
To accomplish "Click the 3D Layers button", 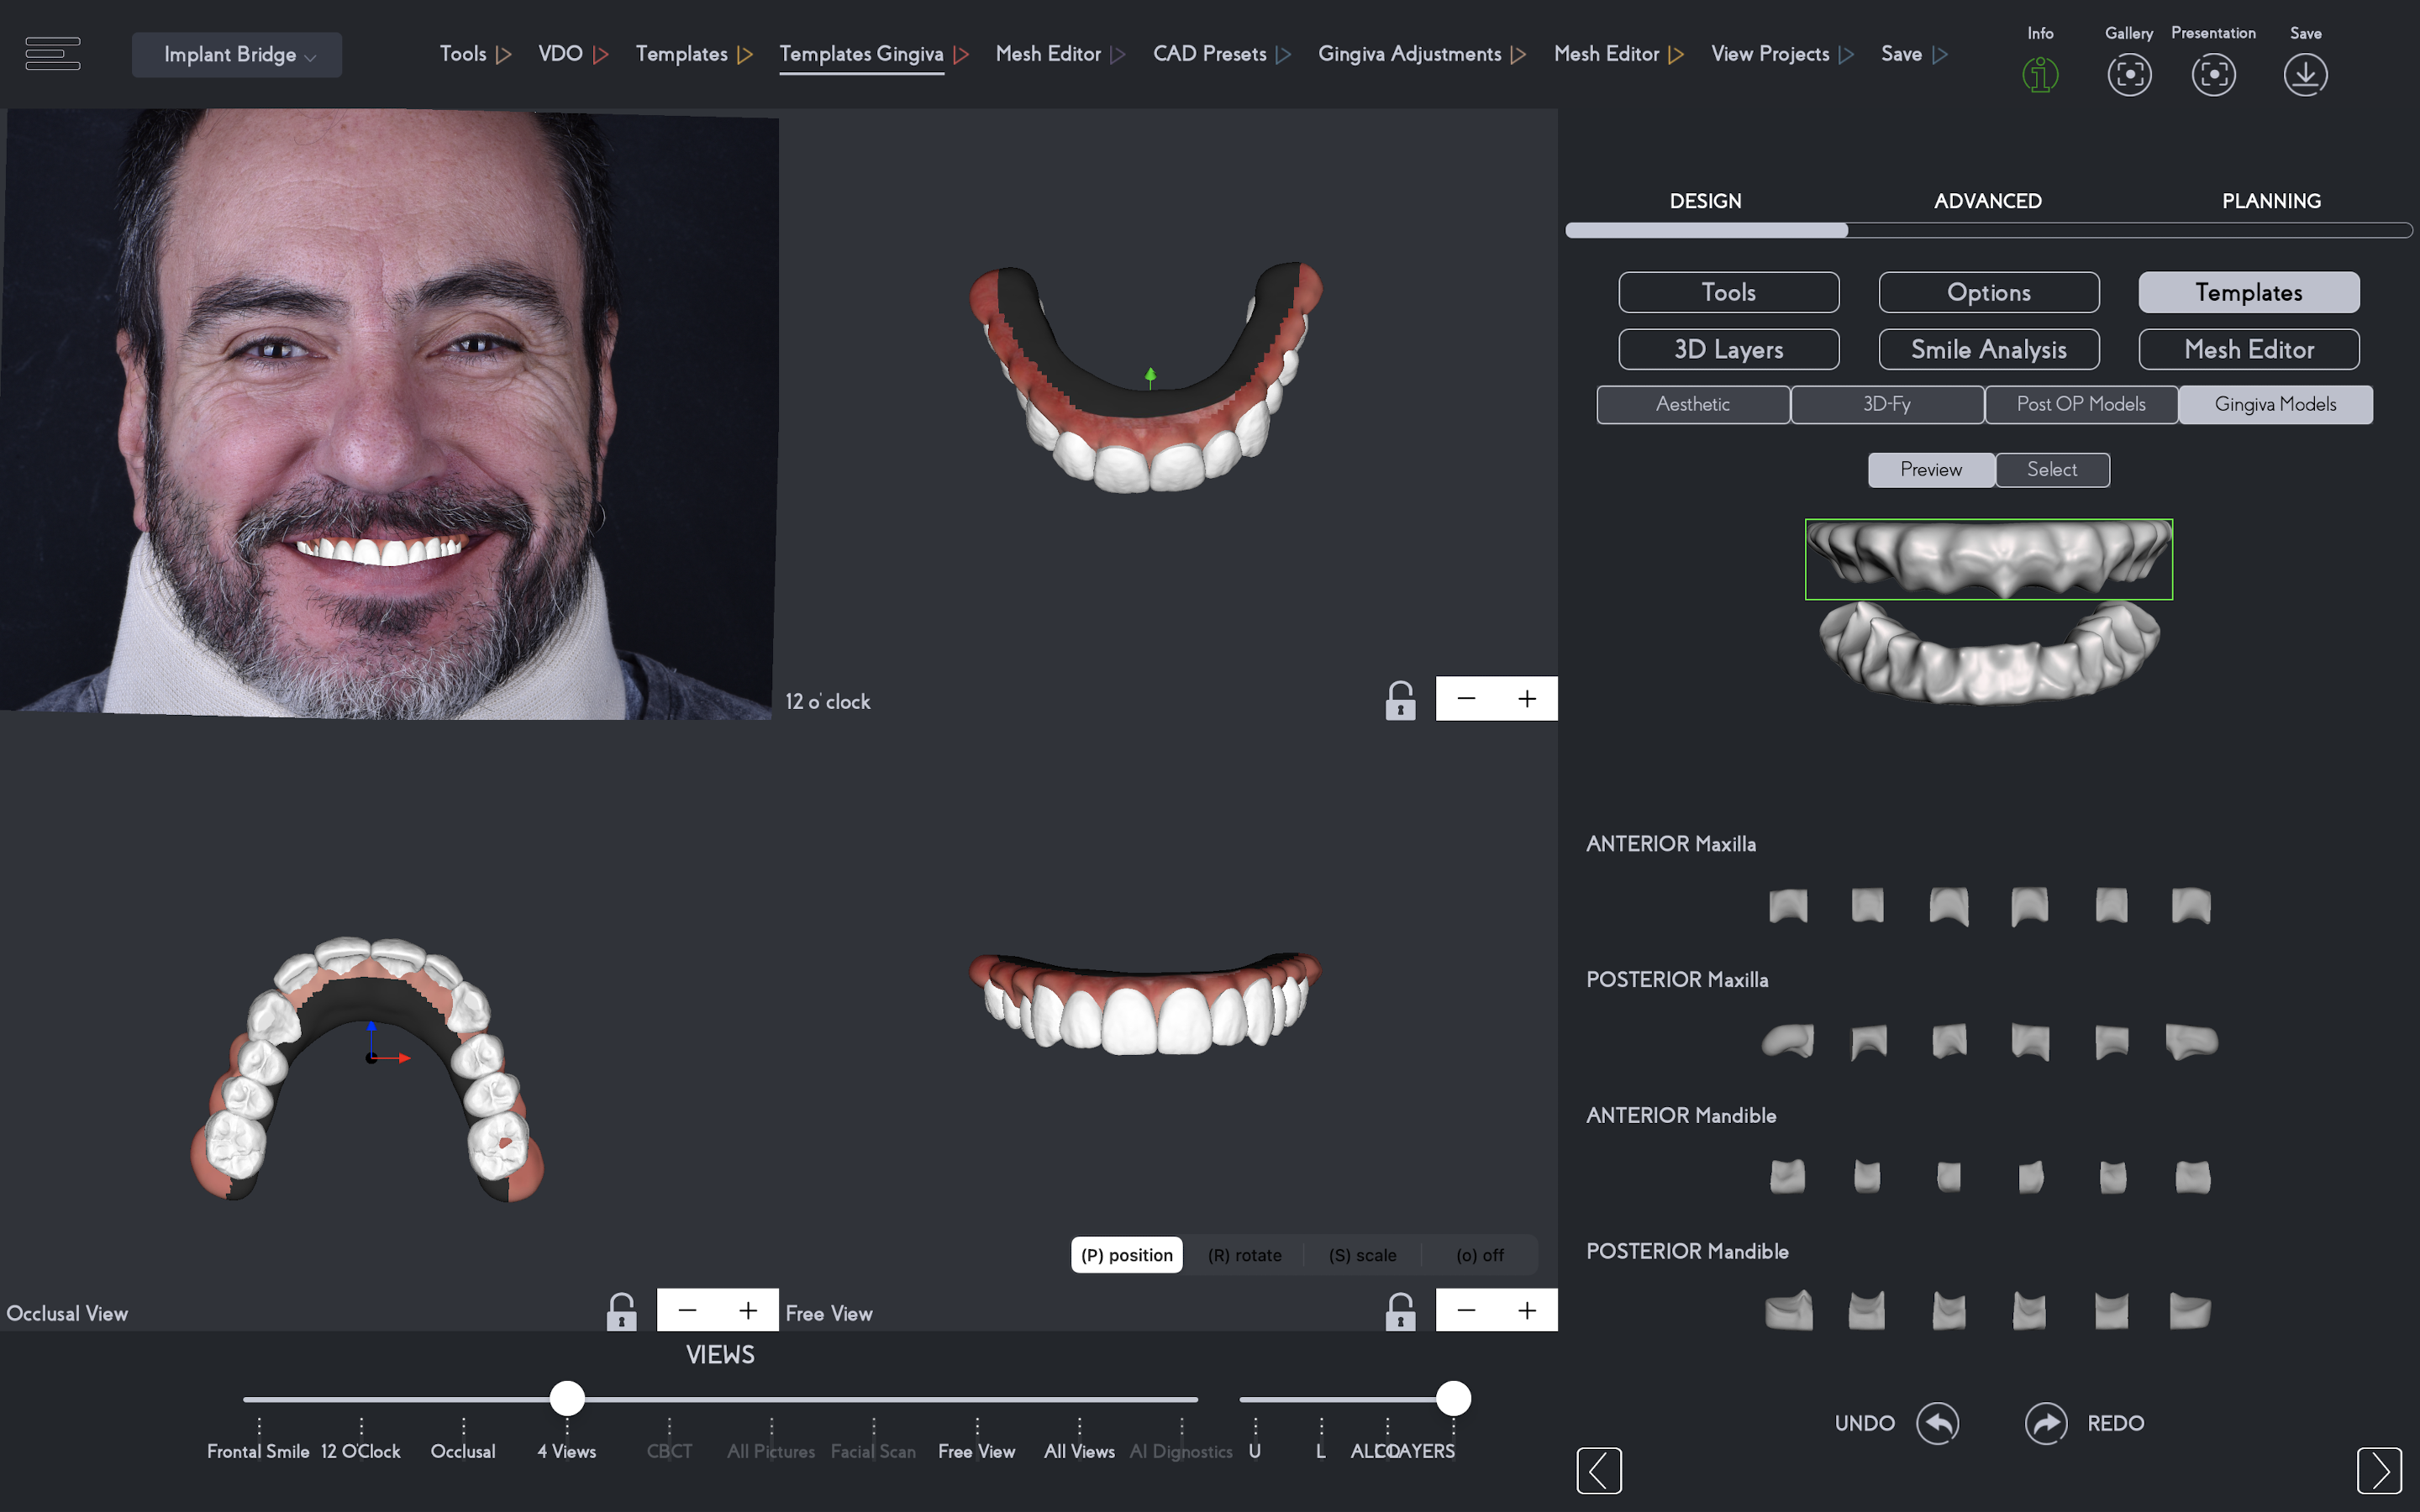I will tap(1728, 349).
